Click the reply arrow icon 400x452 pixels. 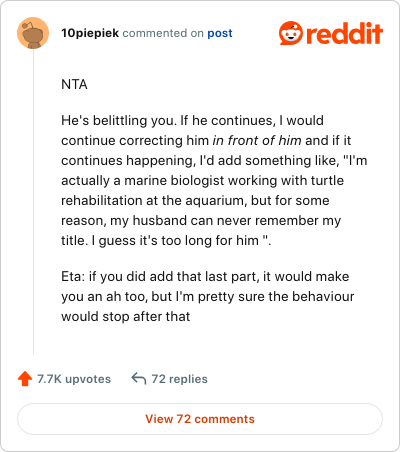click(x=139, y=379)
